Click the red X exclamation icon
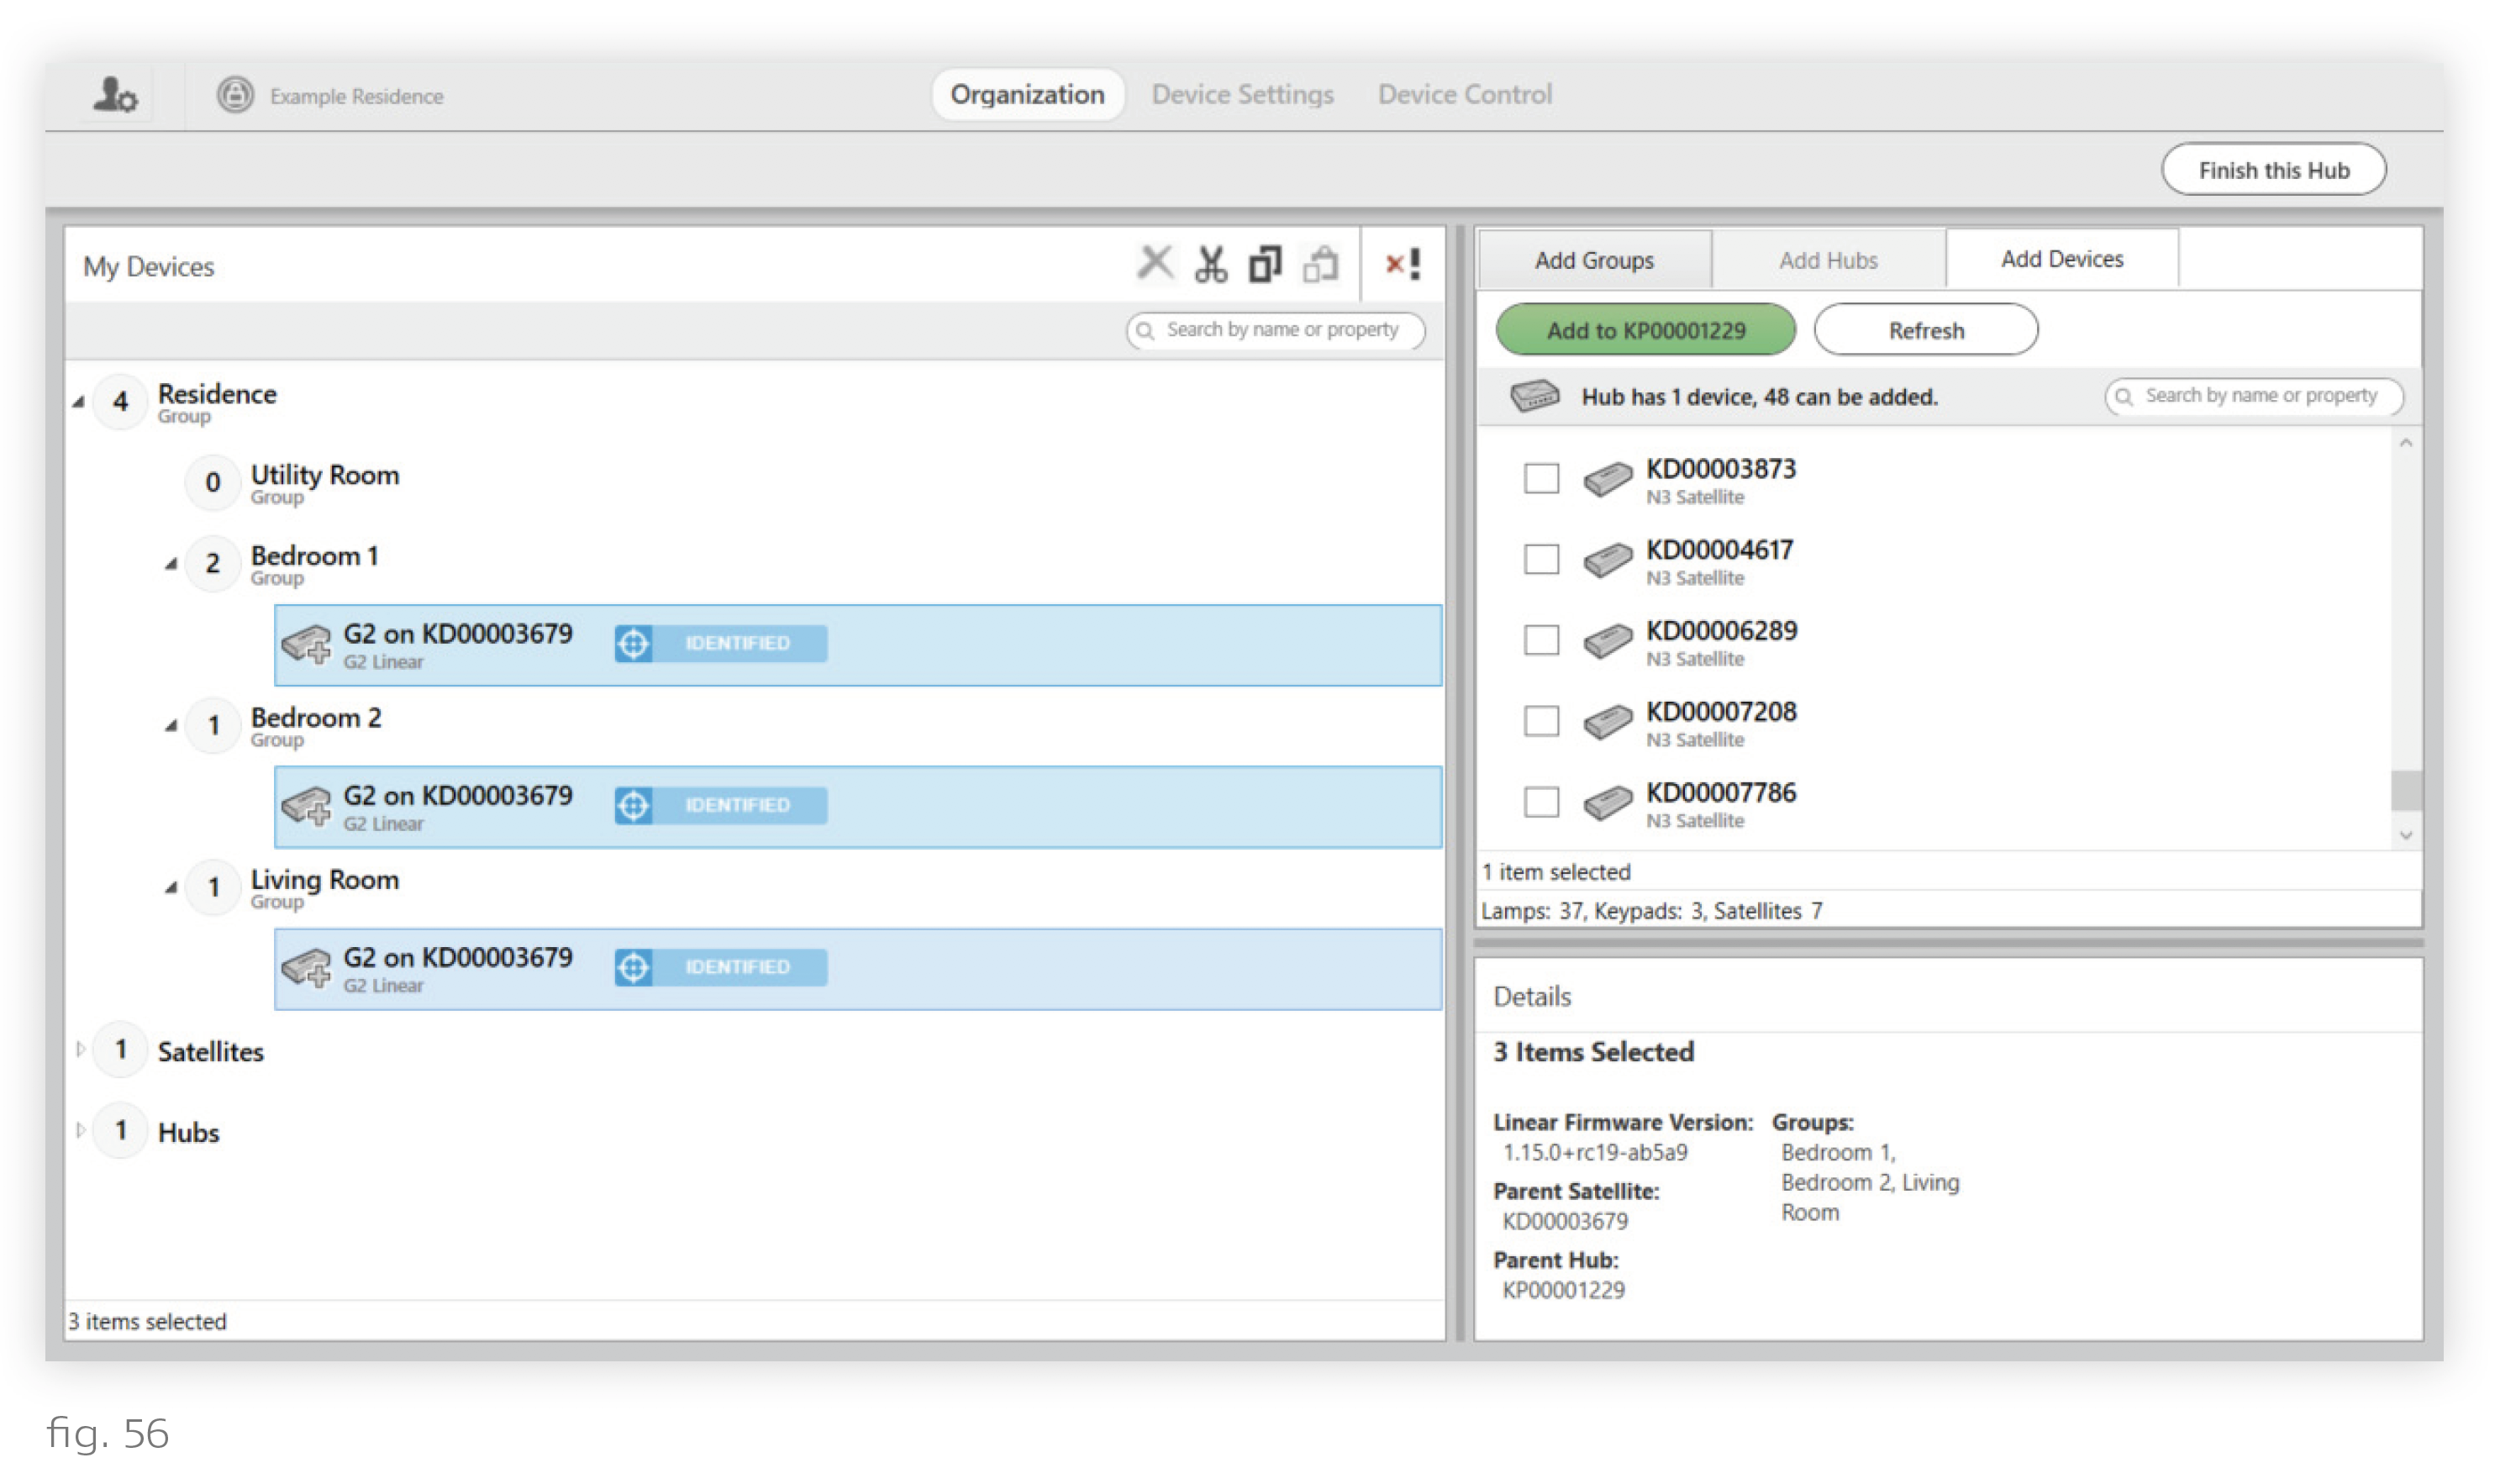This screenshot has width=2516, height=1484. (x=1402, y=265)
